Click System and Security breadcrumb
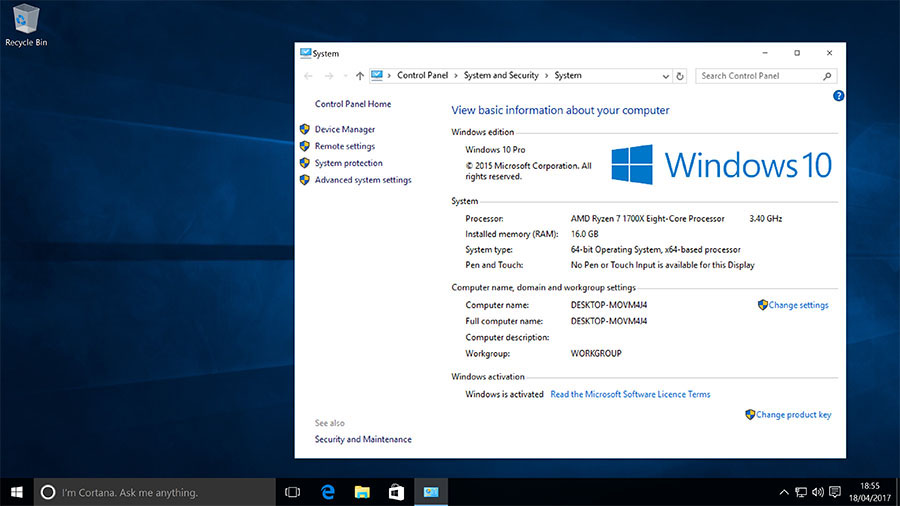 tap(501, 75)
